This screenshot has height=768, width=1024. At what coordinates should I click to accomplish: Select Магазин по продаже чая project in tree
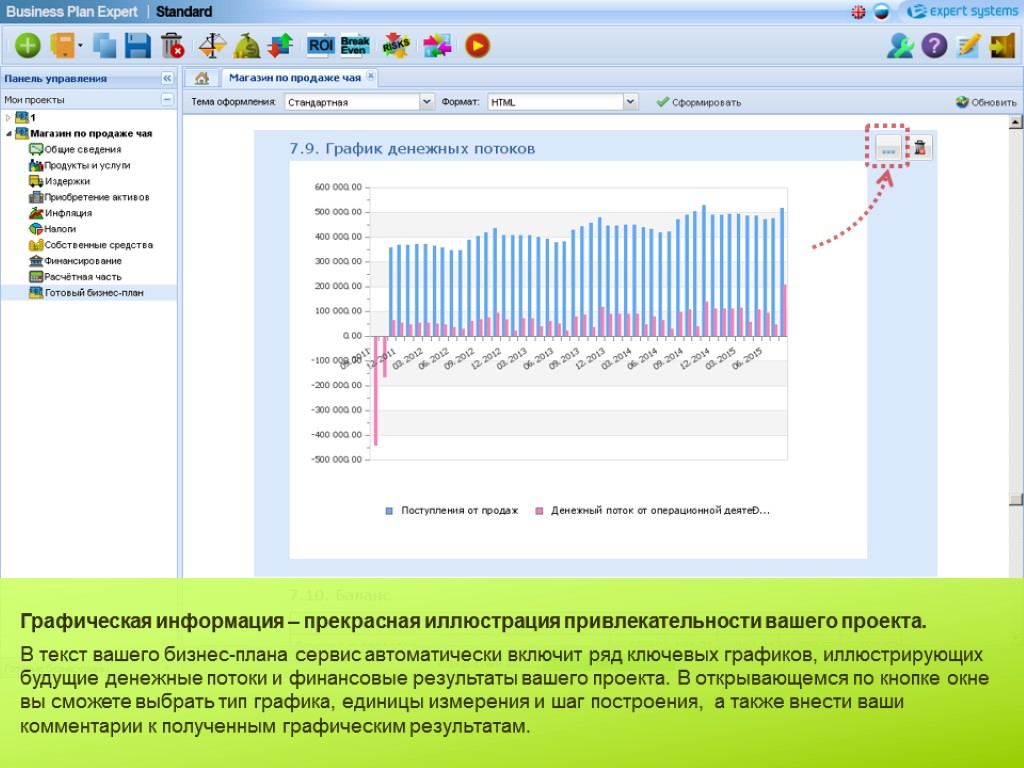84,133
